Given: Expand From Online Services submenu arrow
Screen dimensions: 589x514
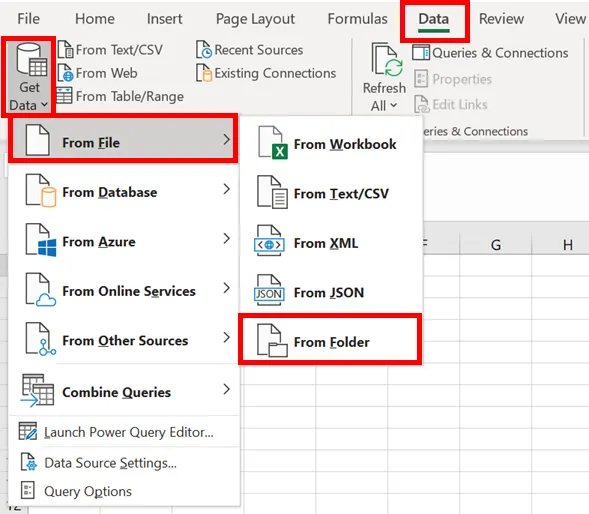Looking at the screenshot, I should (226, 288).
